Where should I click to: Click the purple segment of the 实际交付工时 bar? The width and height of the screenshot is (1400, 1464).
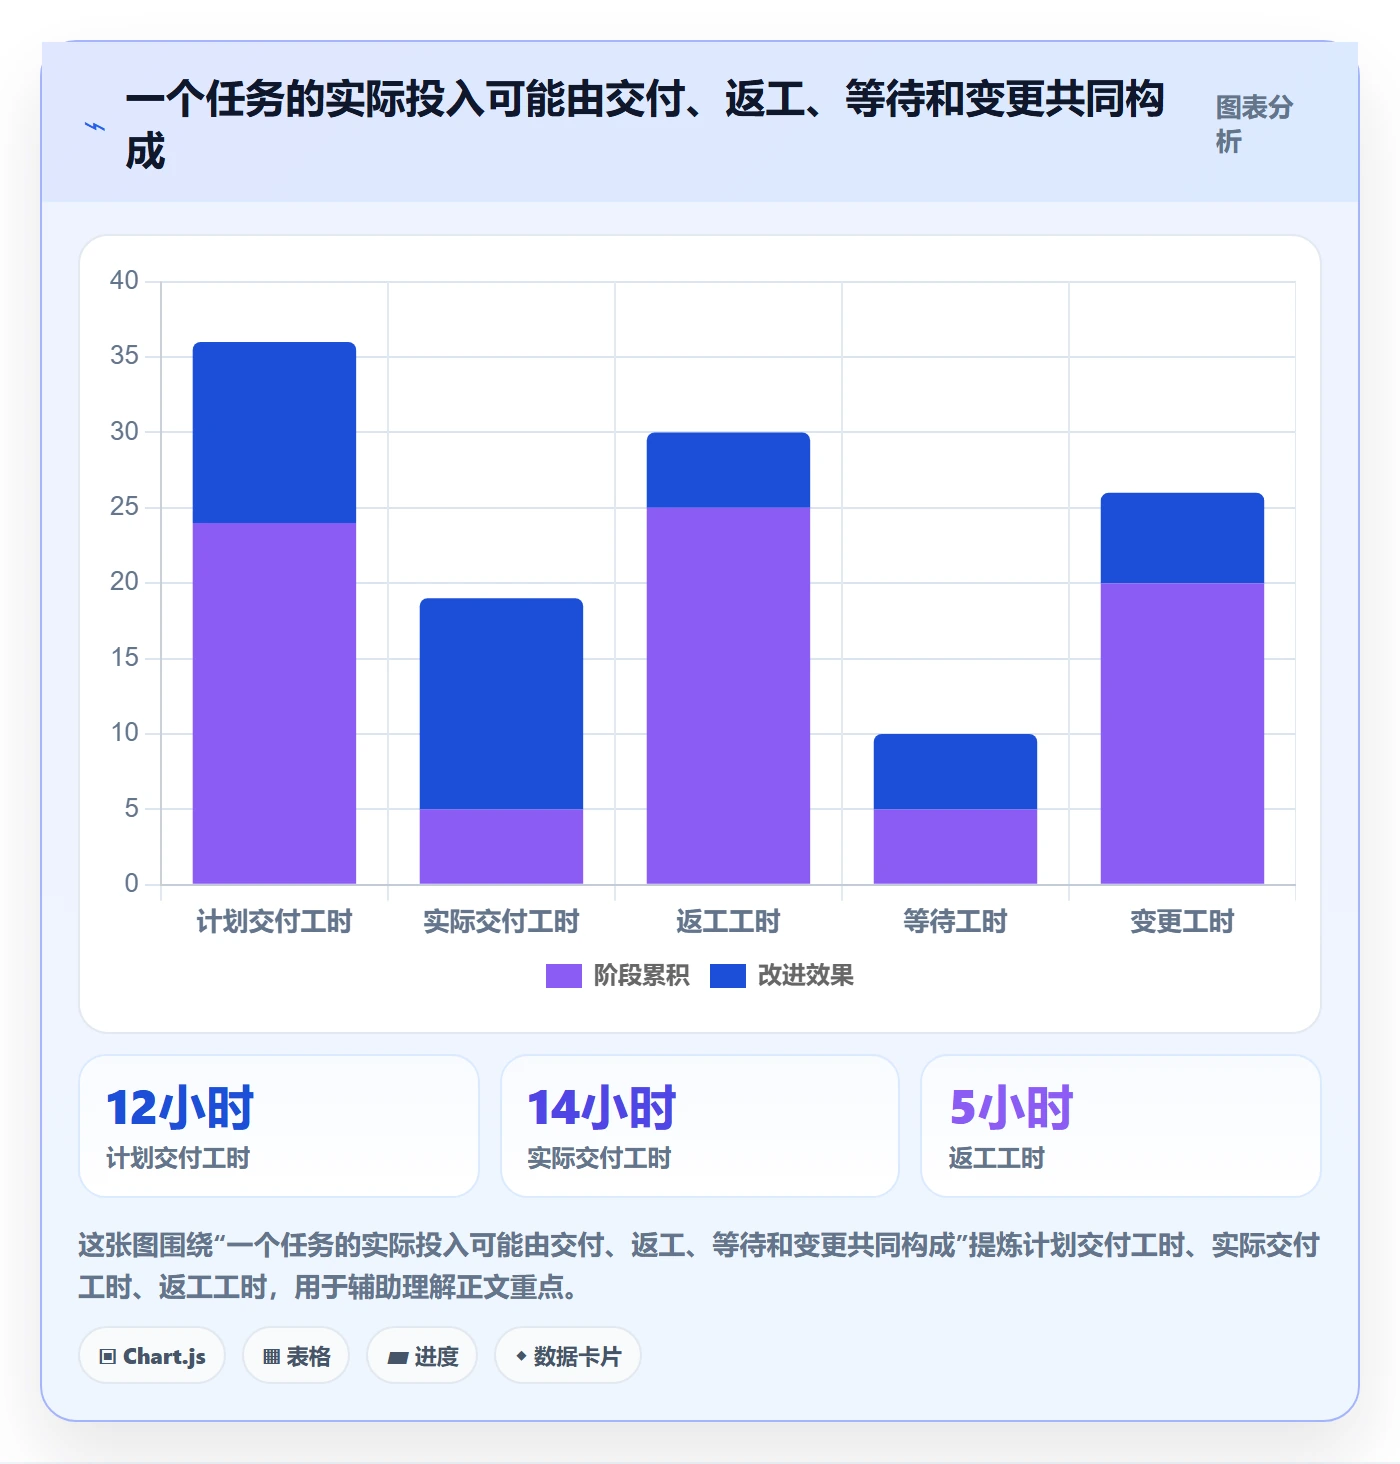click(x=501, y=846)
